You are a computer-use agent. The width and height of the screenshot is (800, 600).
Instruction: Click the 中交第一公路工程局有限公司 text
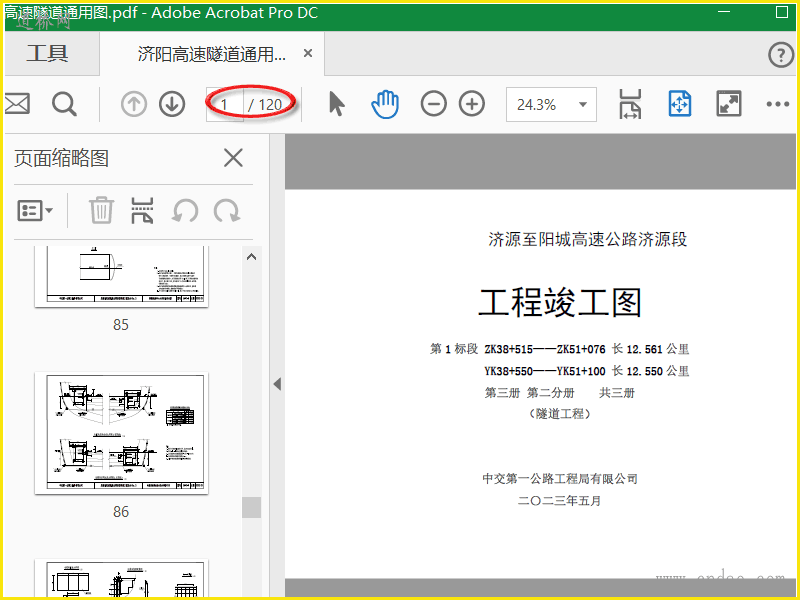tap(560, 479)
